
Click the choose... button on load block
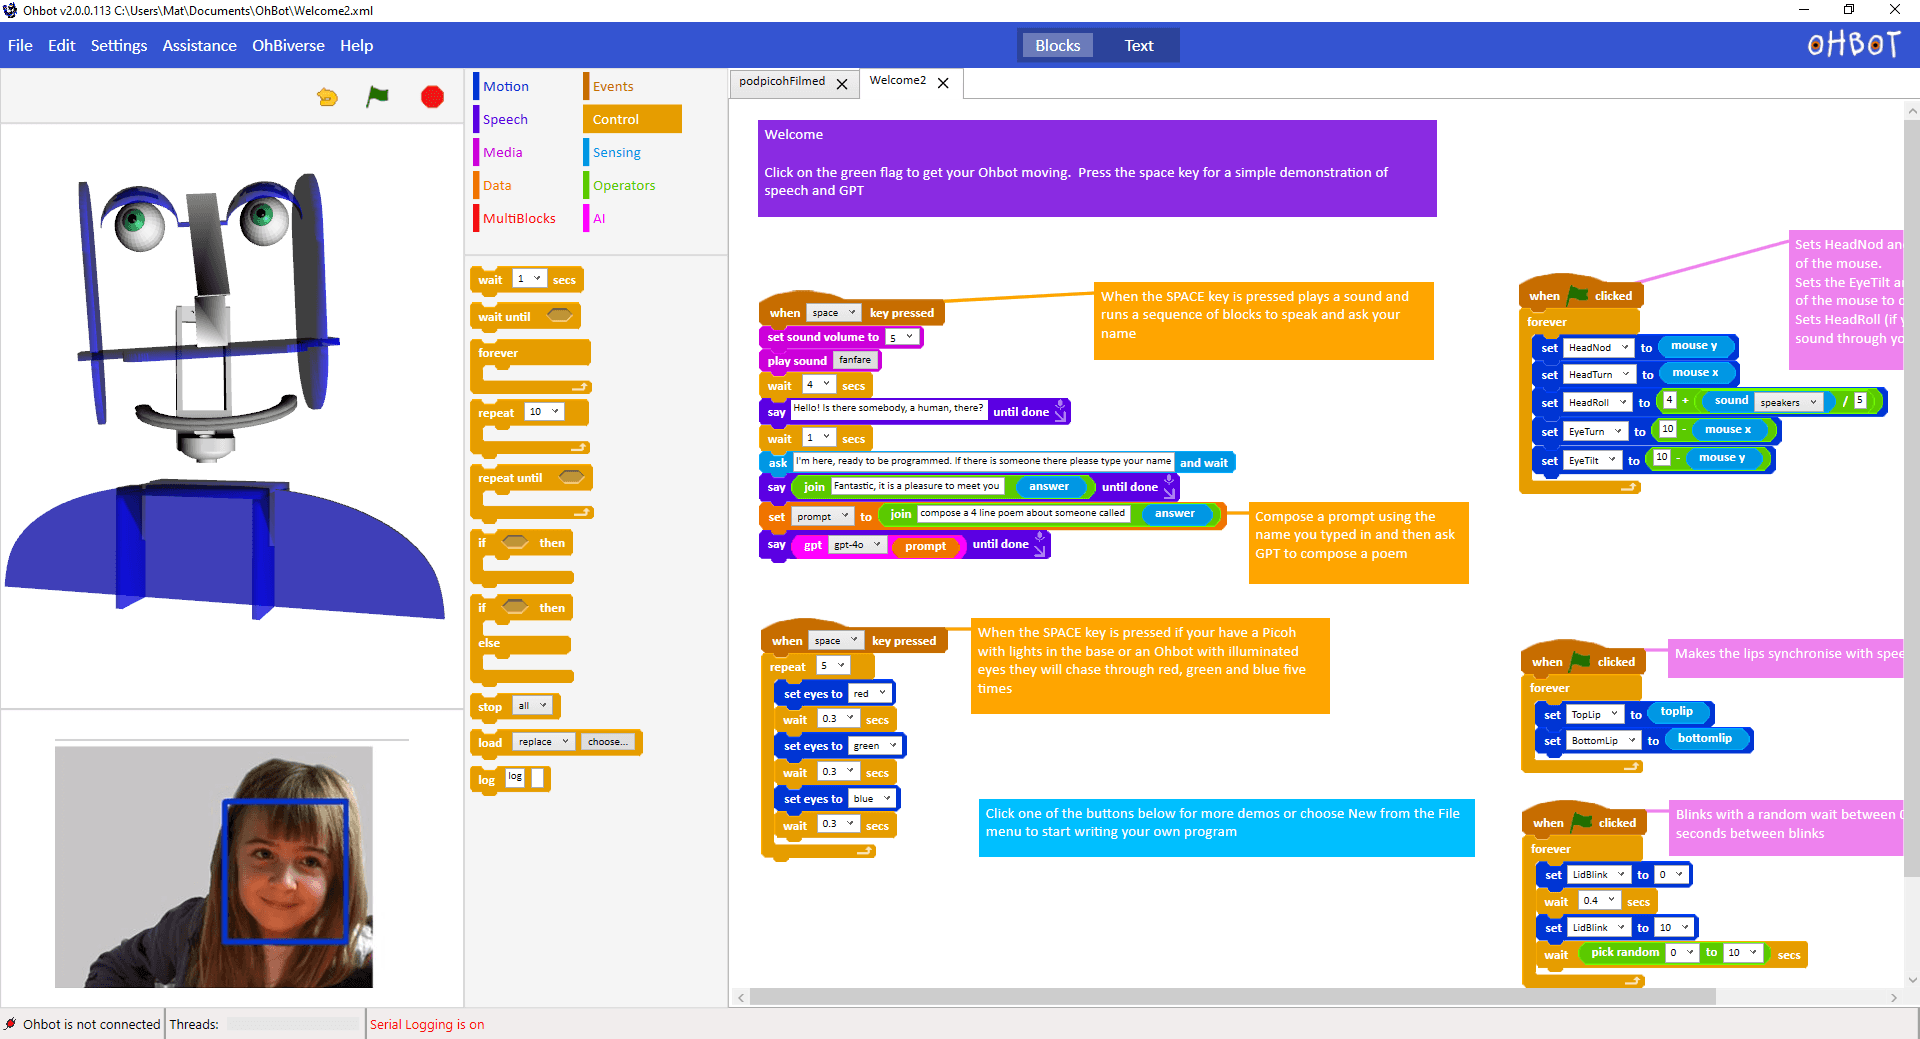607,742
